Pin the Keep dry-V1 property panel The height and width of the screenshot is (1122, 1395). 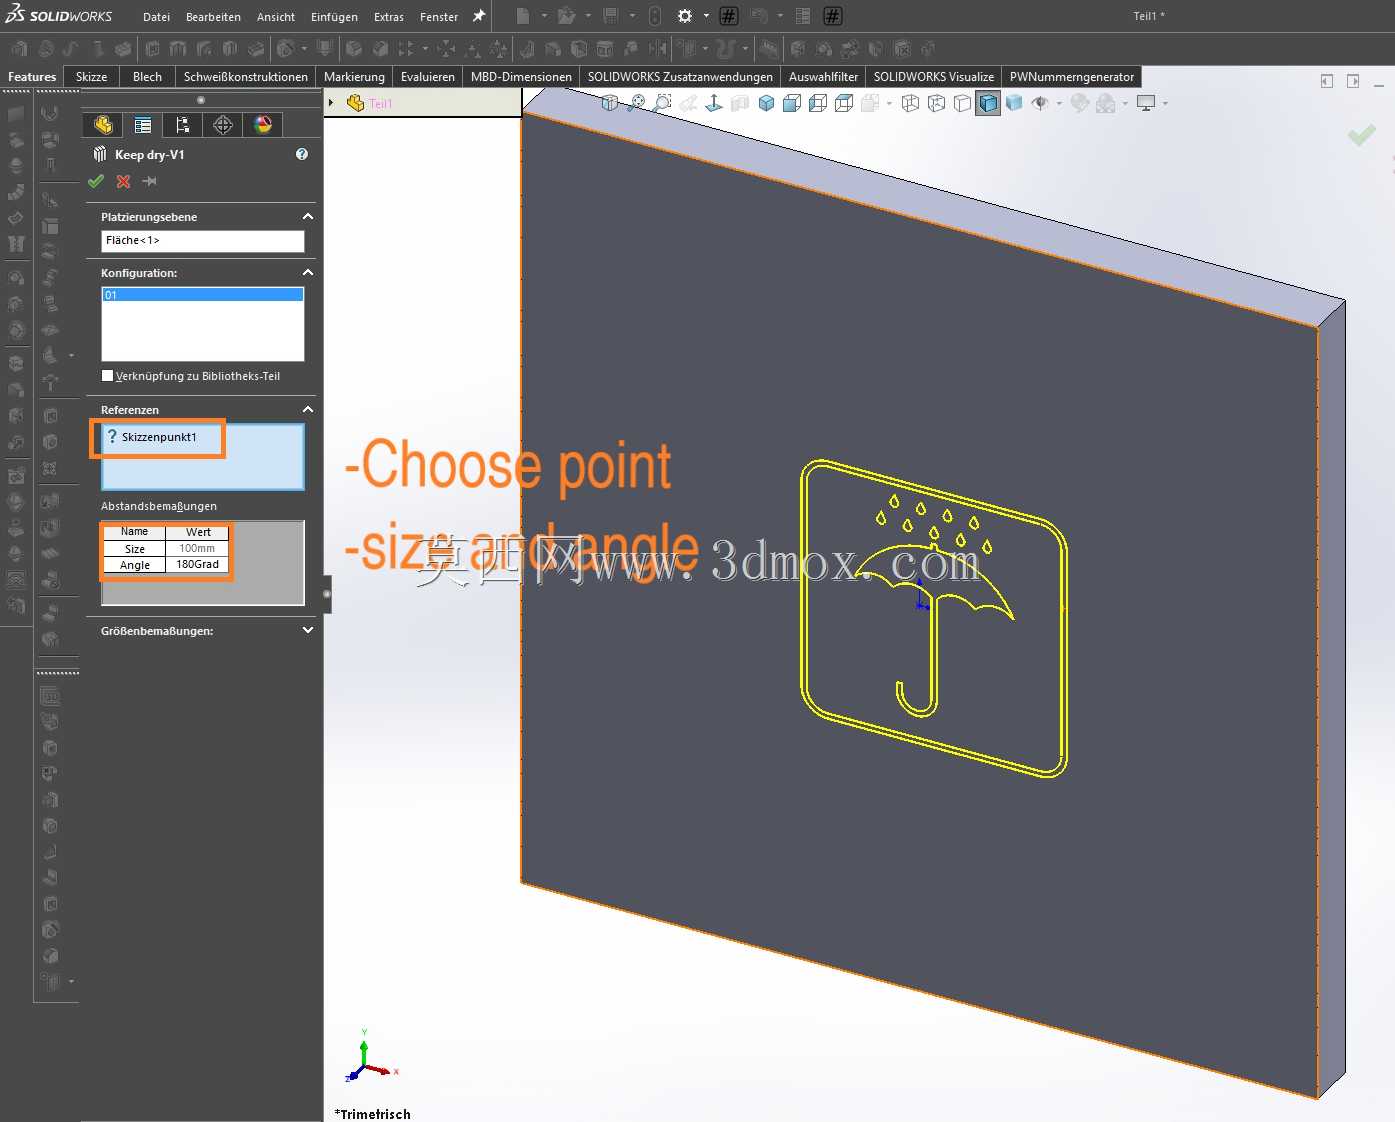150,181
